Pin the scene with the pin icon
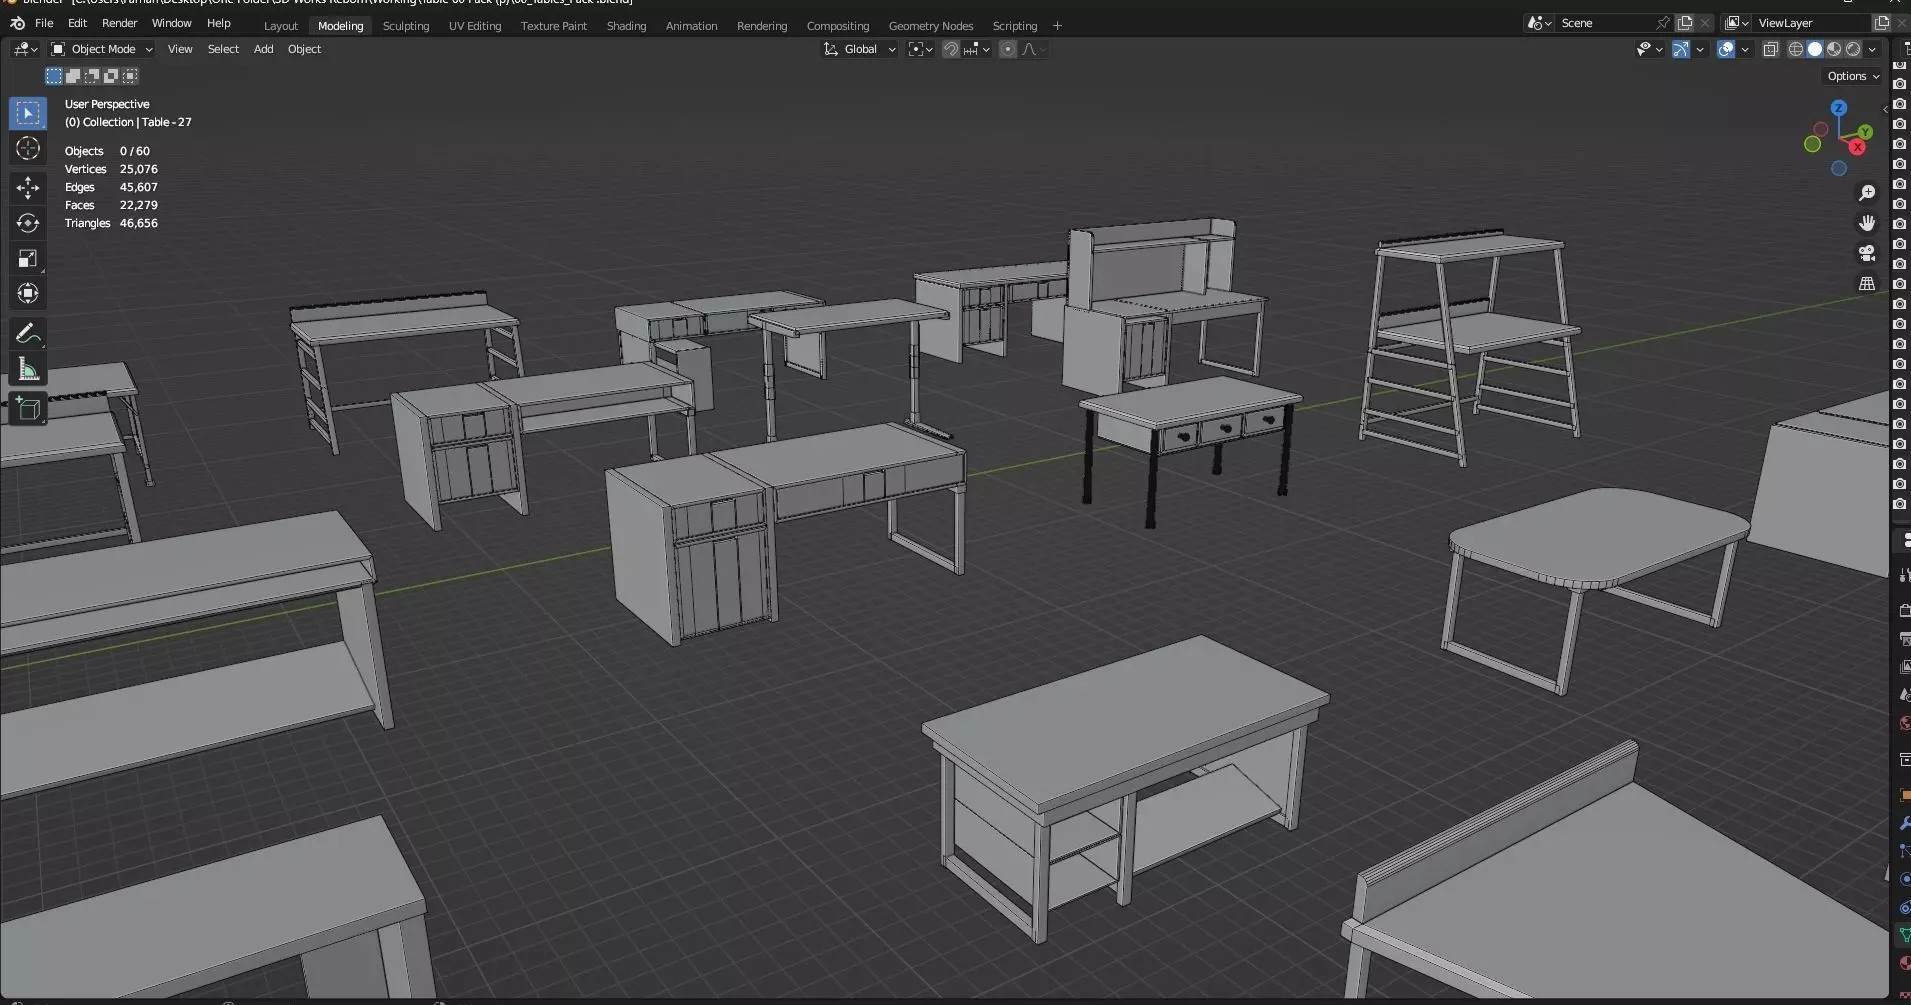Viewport: 1911px width, 1005px height. tap(1662, 23)
